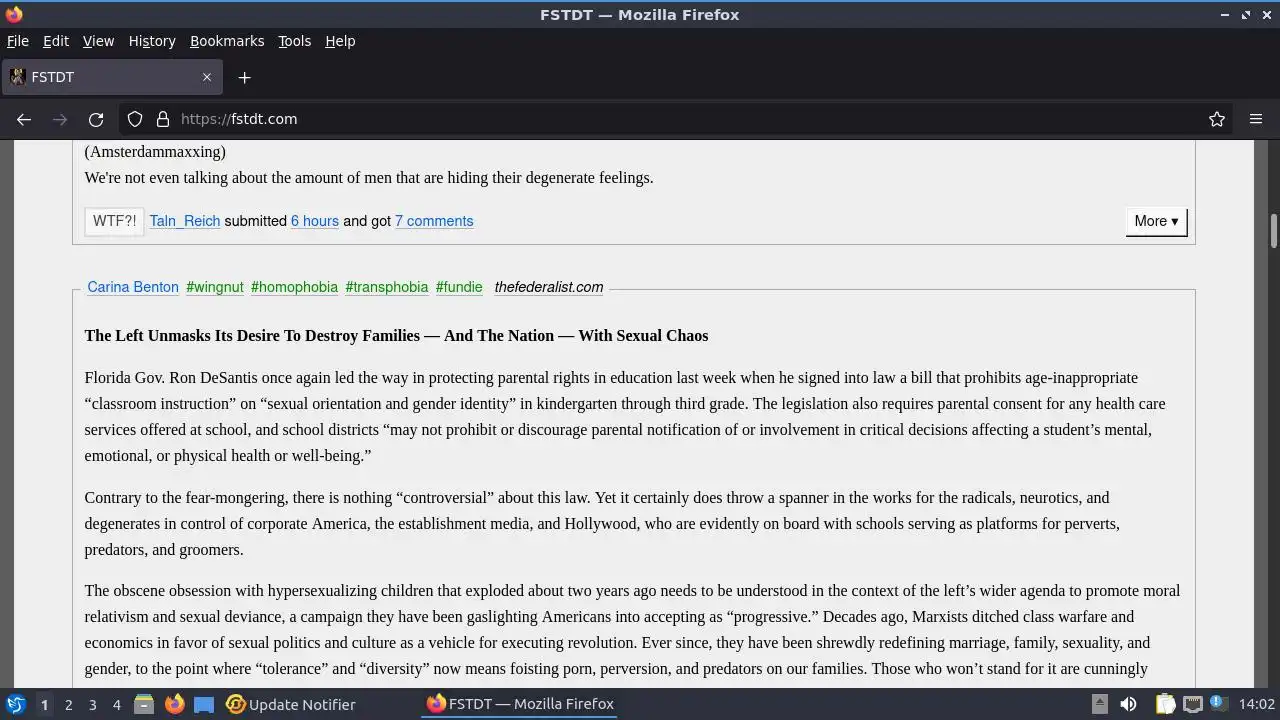The width and height of the screenshot is (1280, 720).
Task: Open Carina Benton author link
Action: pos(133,287)
